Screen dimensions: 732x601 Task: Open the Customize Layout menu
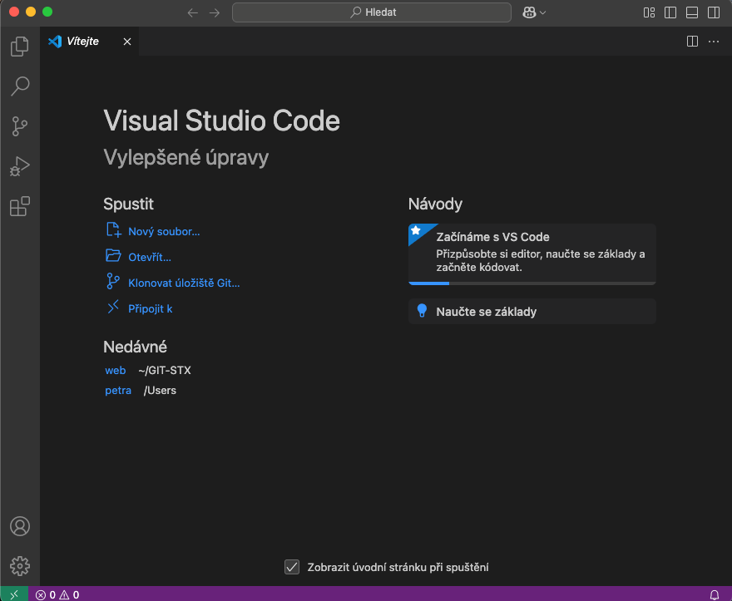point(649,13)
